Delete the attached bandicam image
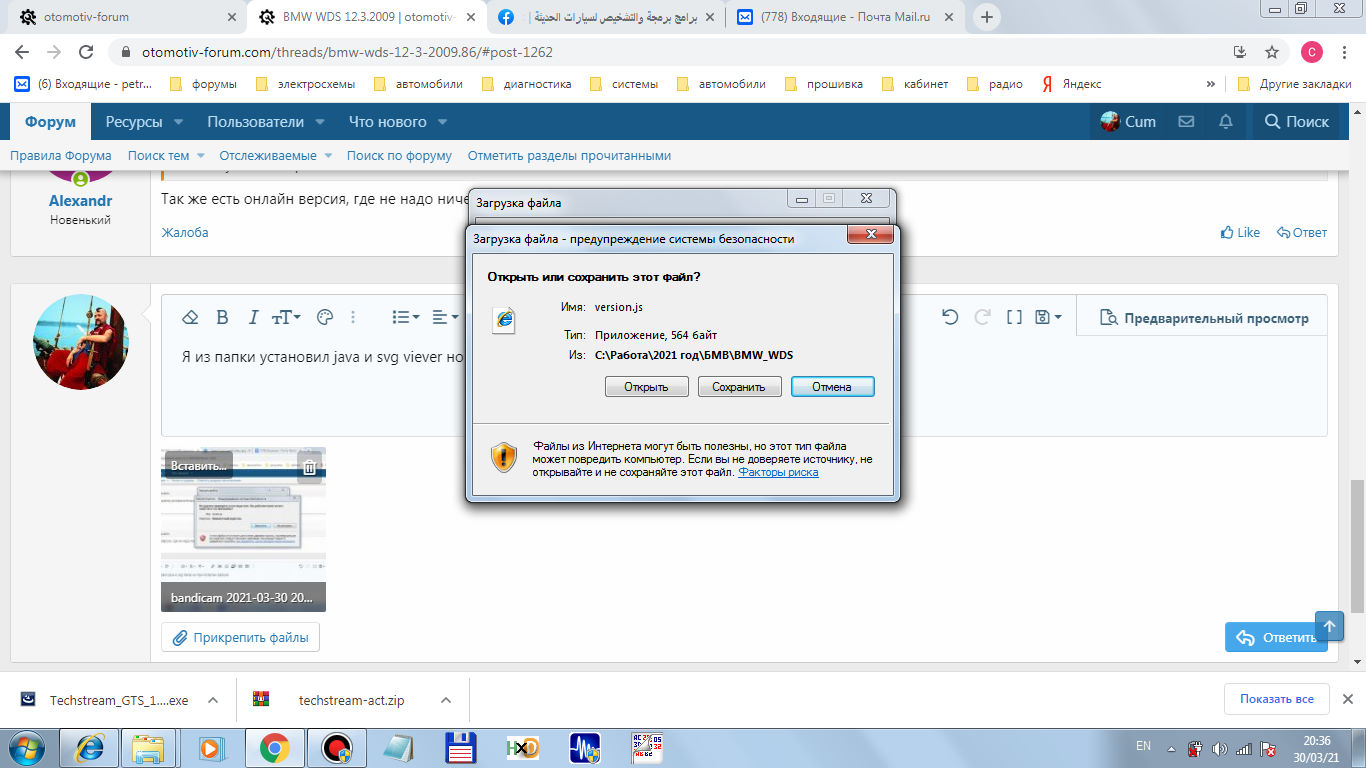Viewport: 1366px width, 768px height. (310, 466)
